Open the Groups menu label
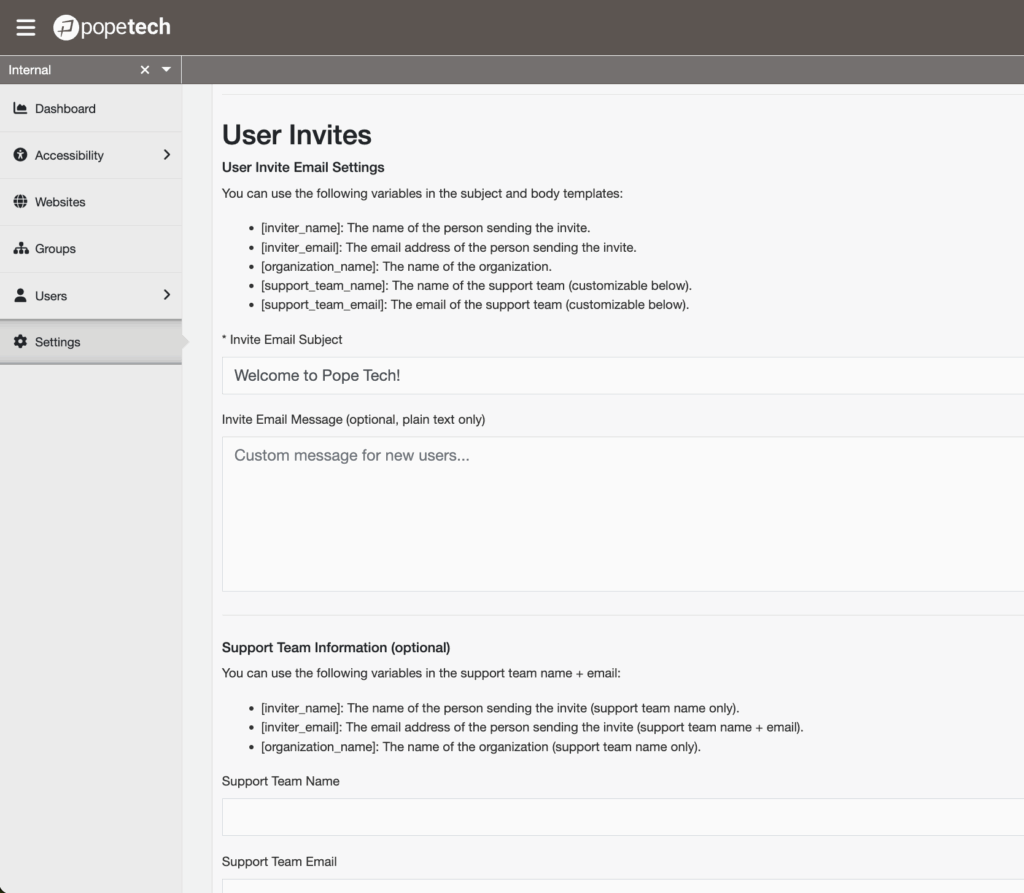 [55, 249]
